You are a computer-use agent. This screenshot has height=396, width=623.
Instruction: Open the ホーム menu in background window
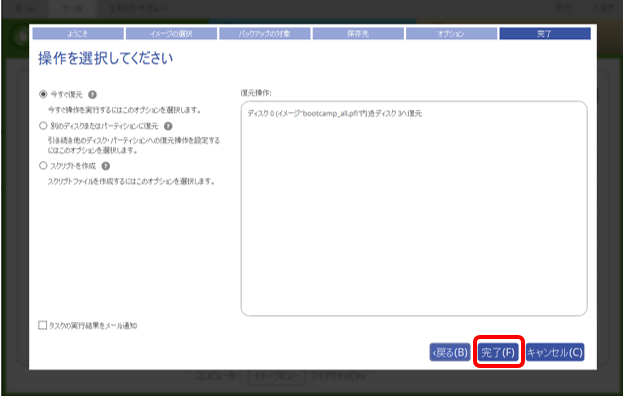(x=26, y=8)
